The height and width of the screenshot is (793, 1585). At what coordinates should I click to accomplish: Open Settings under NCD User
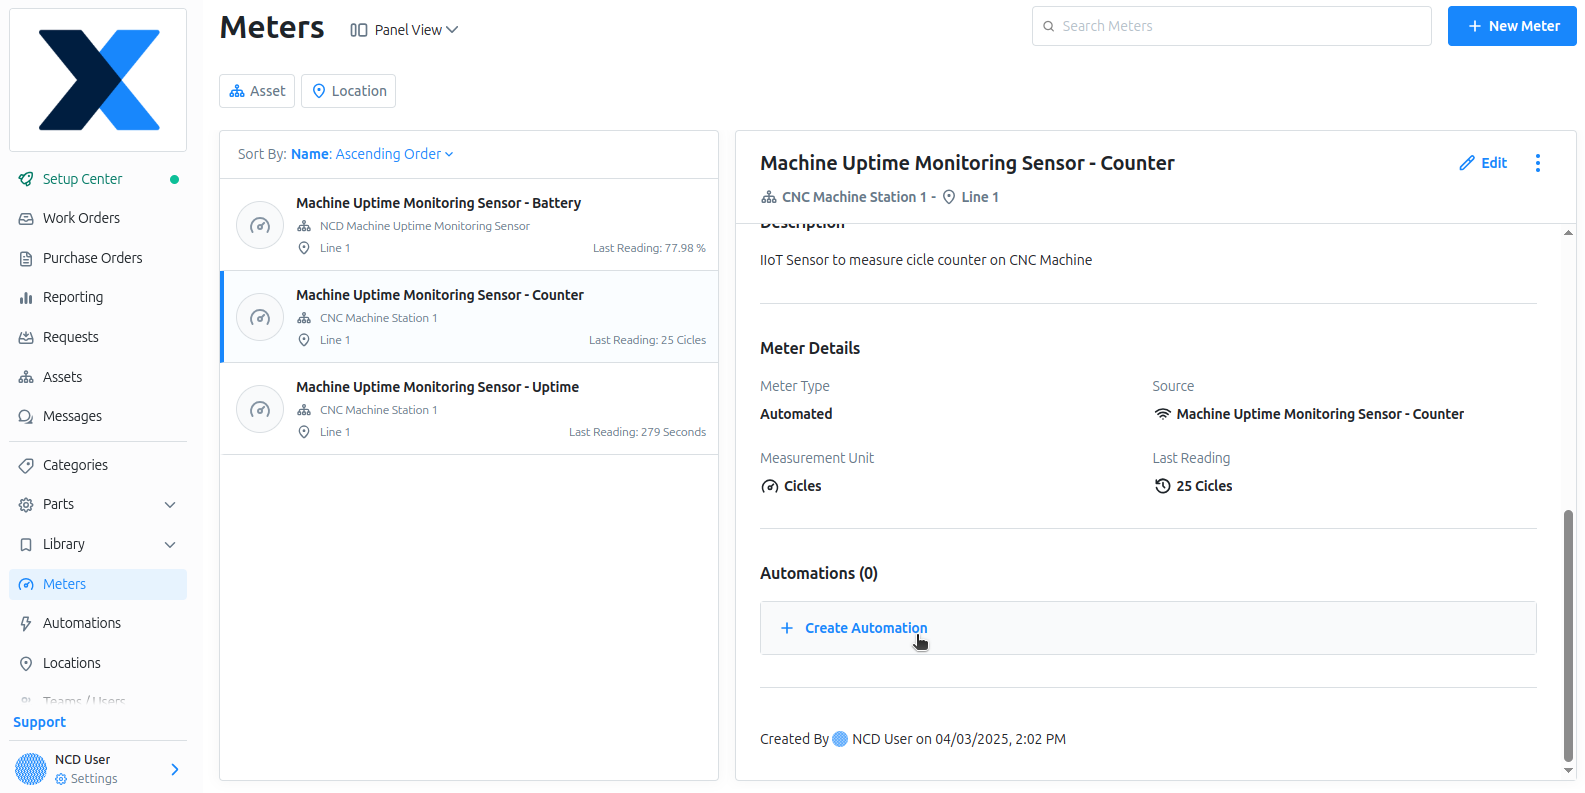coord(86,779)
